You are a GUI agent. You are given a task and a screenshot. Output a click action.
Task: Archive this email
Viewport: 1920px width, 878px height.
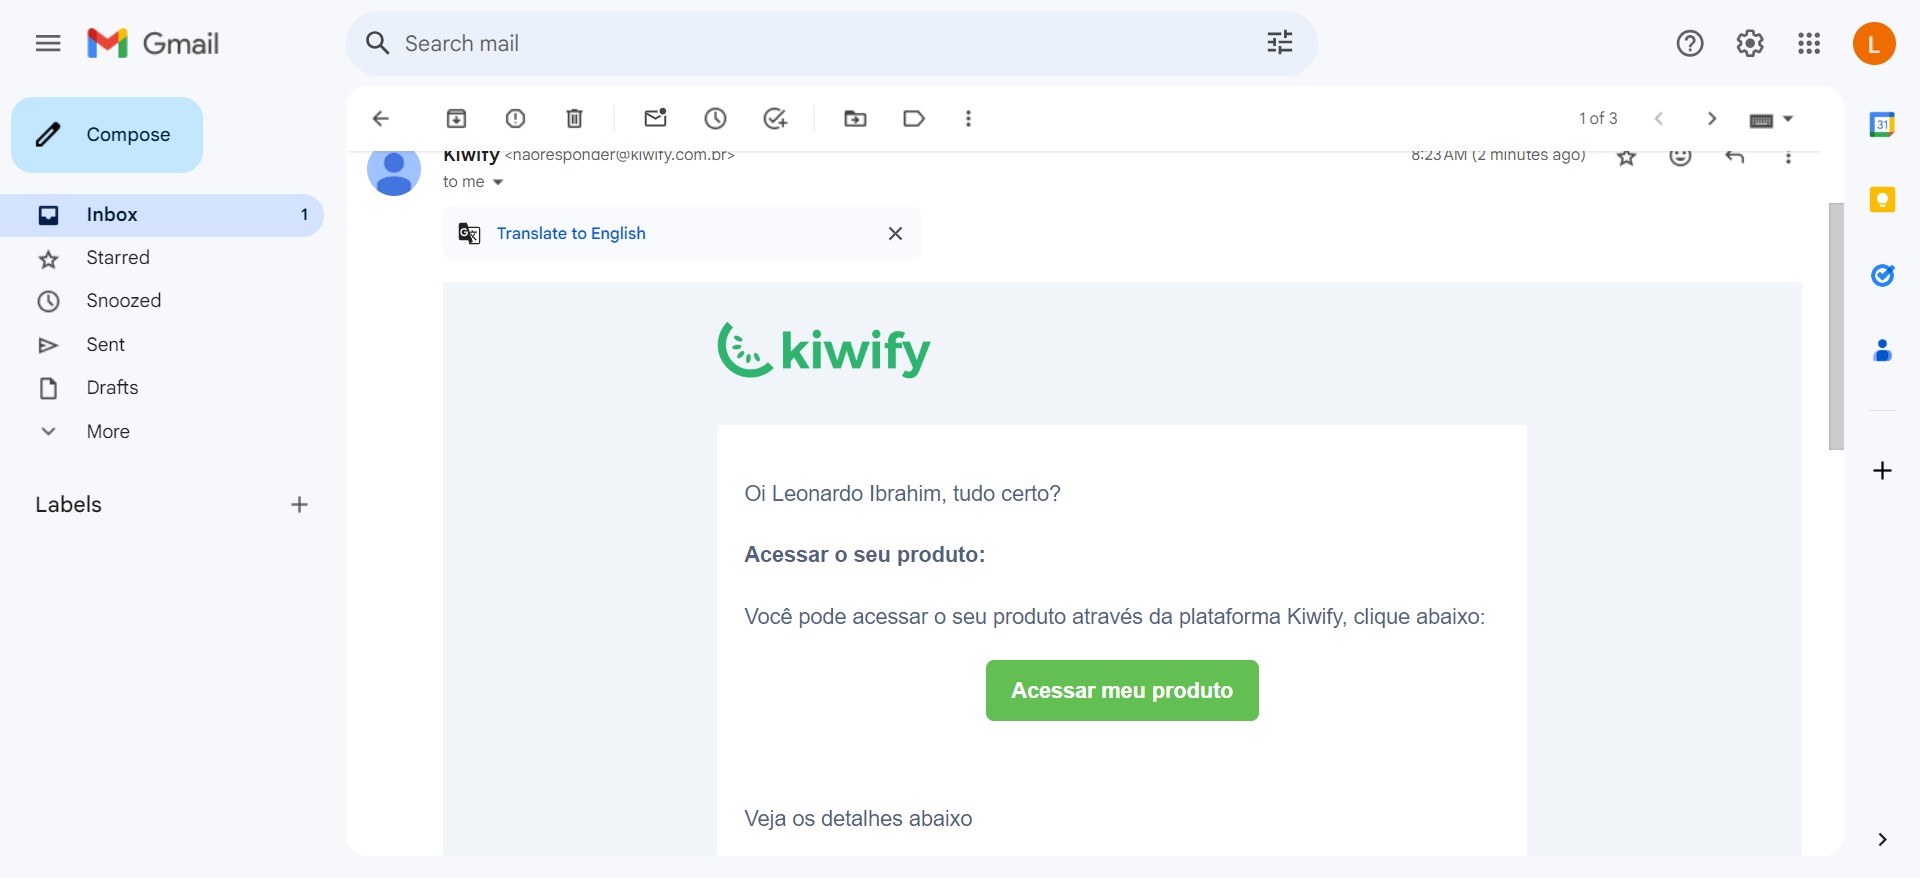point(456,119)
